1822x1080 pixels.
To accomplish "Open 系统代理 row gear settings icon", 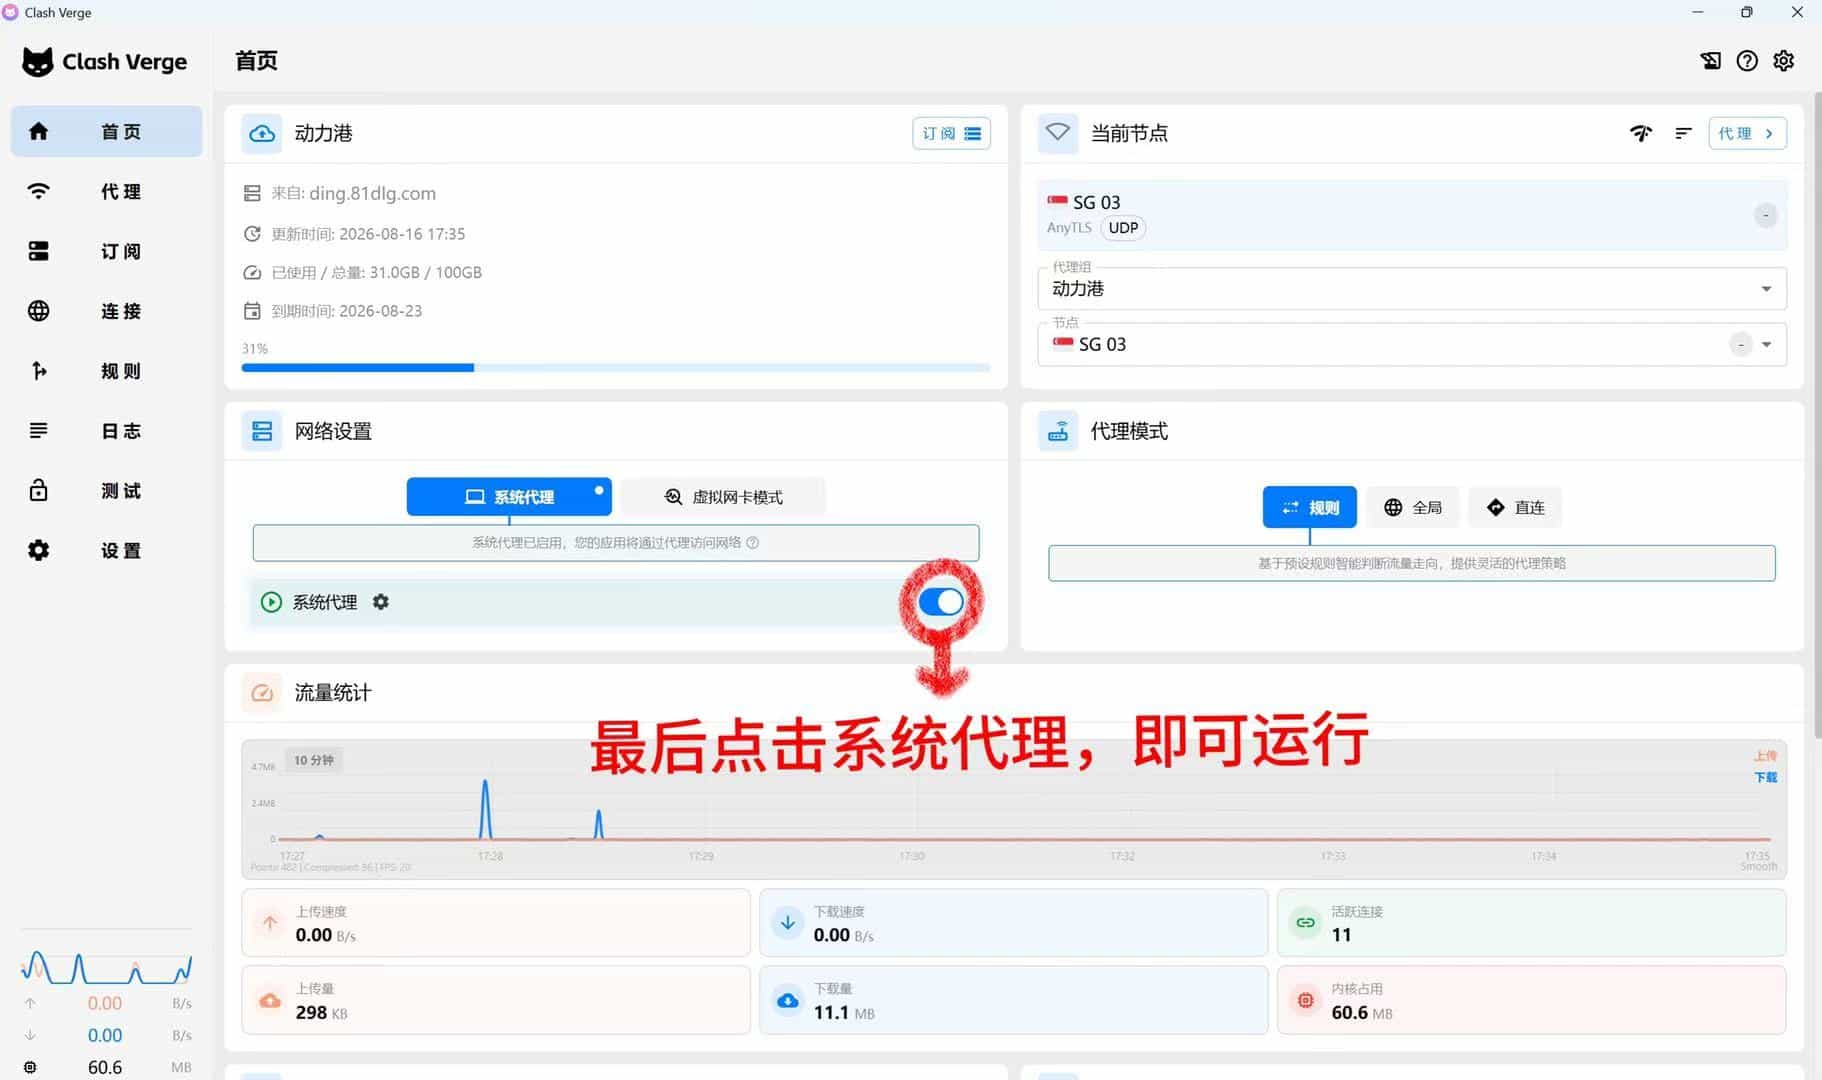I will click(381, 602).
